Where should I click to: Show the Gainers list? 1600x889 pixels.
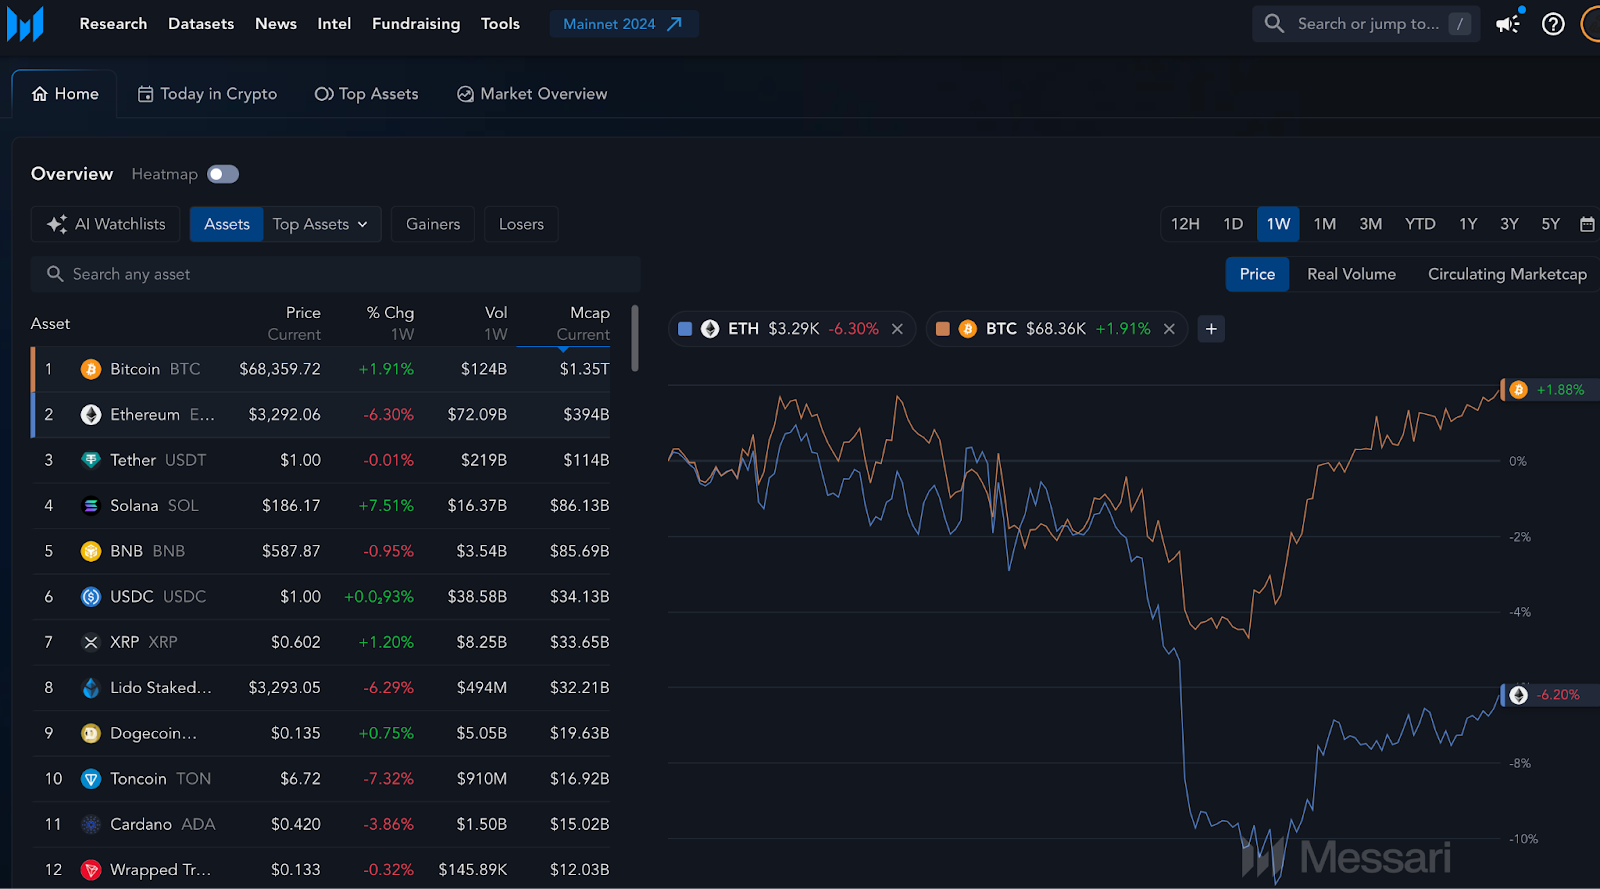click(433, 224)
